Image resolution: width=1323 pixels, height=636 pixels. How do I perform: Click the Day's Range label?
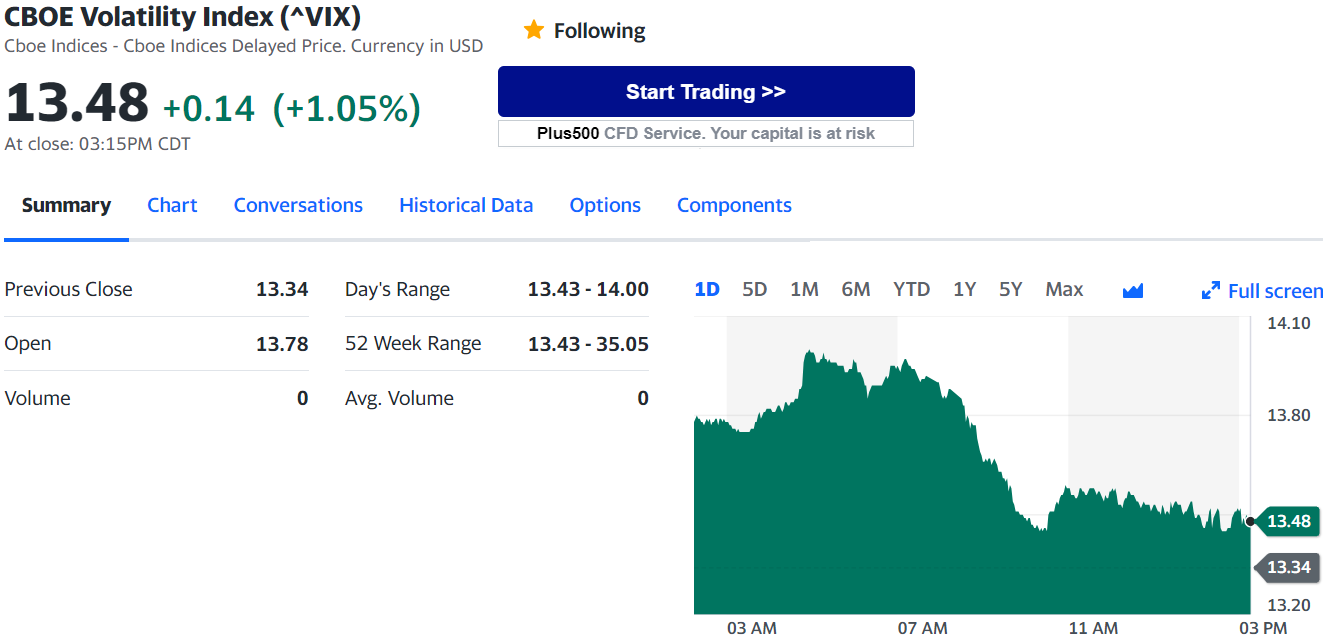click(397, 290)
